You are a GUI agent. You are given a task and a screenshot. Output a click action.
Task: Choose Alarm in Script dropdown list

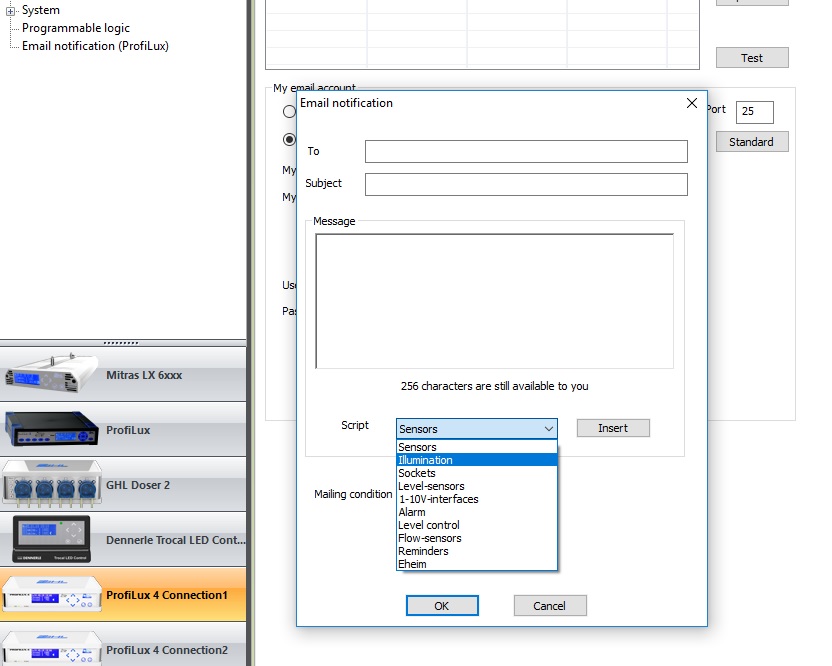point(477,512)
